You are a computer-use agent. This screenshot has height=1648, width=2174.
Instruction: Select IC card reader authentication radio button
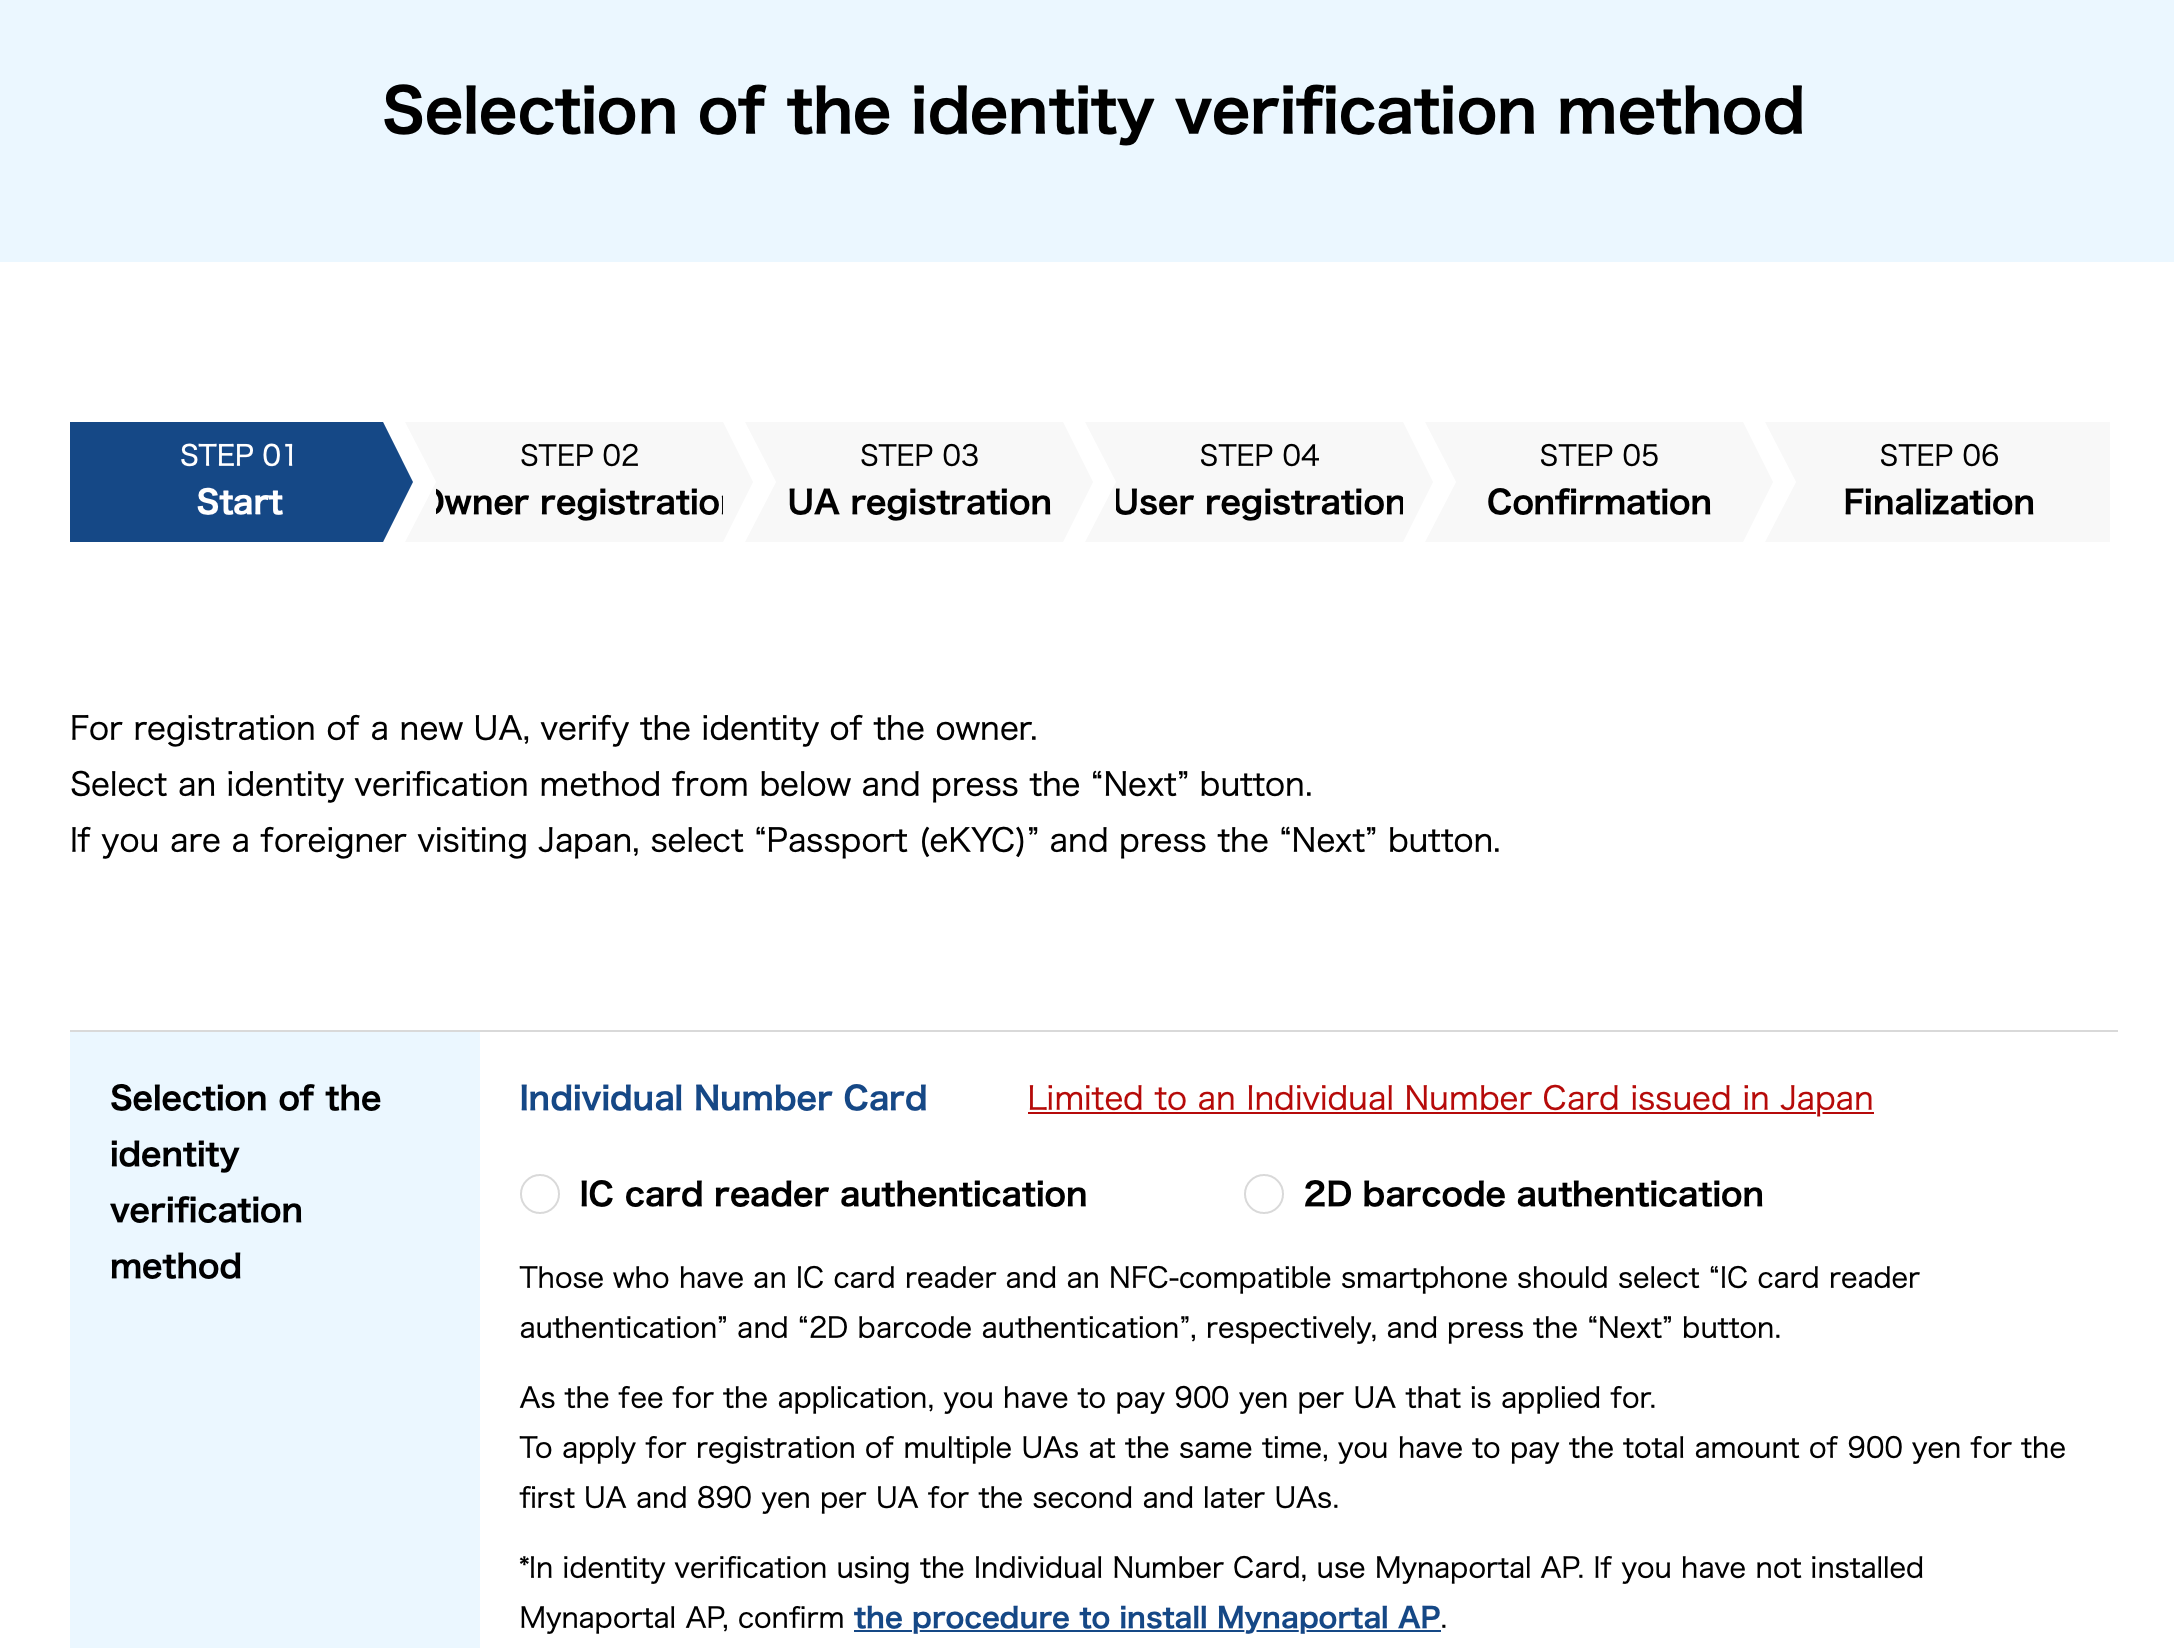(540, 1194)
